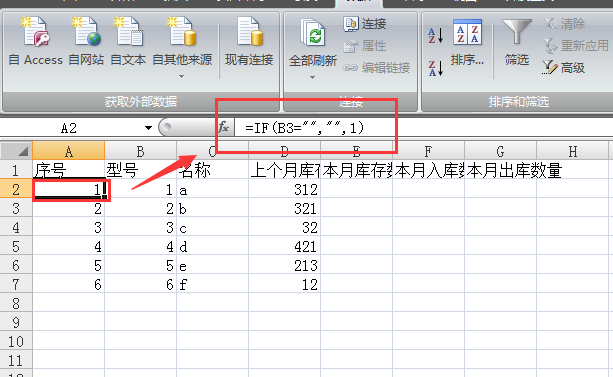Select row 8 header
This screenshot has width=613, height=377.
click(x=16, y=303)
